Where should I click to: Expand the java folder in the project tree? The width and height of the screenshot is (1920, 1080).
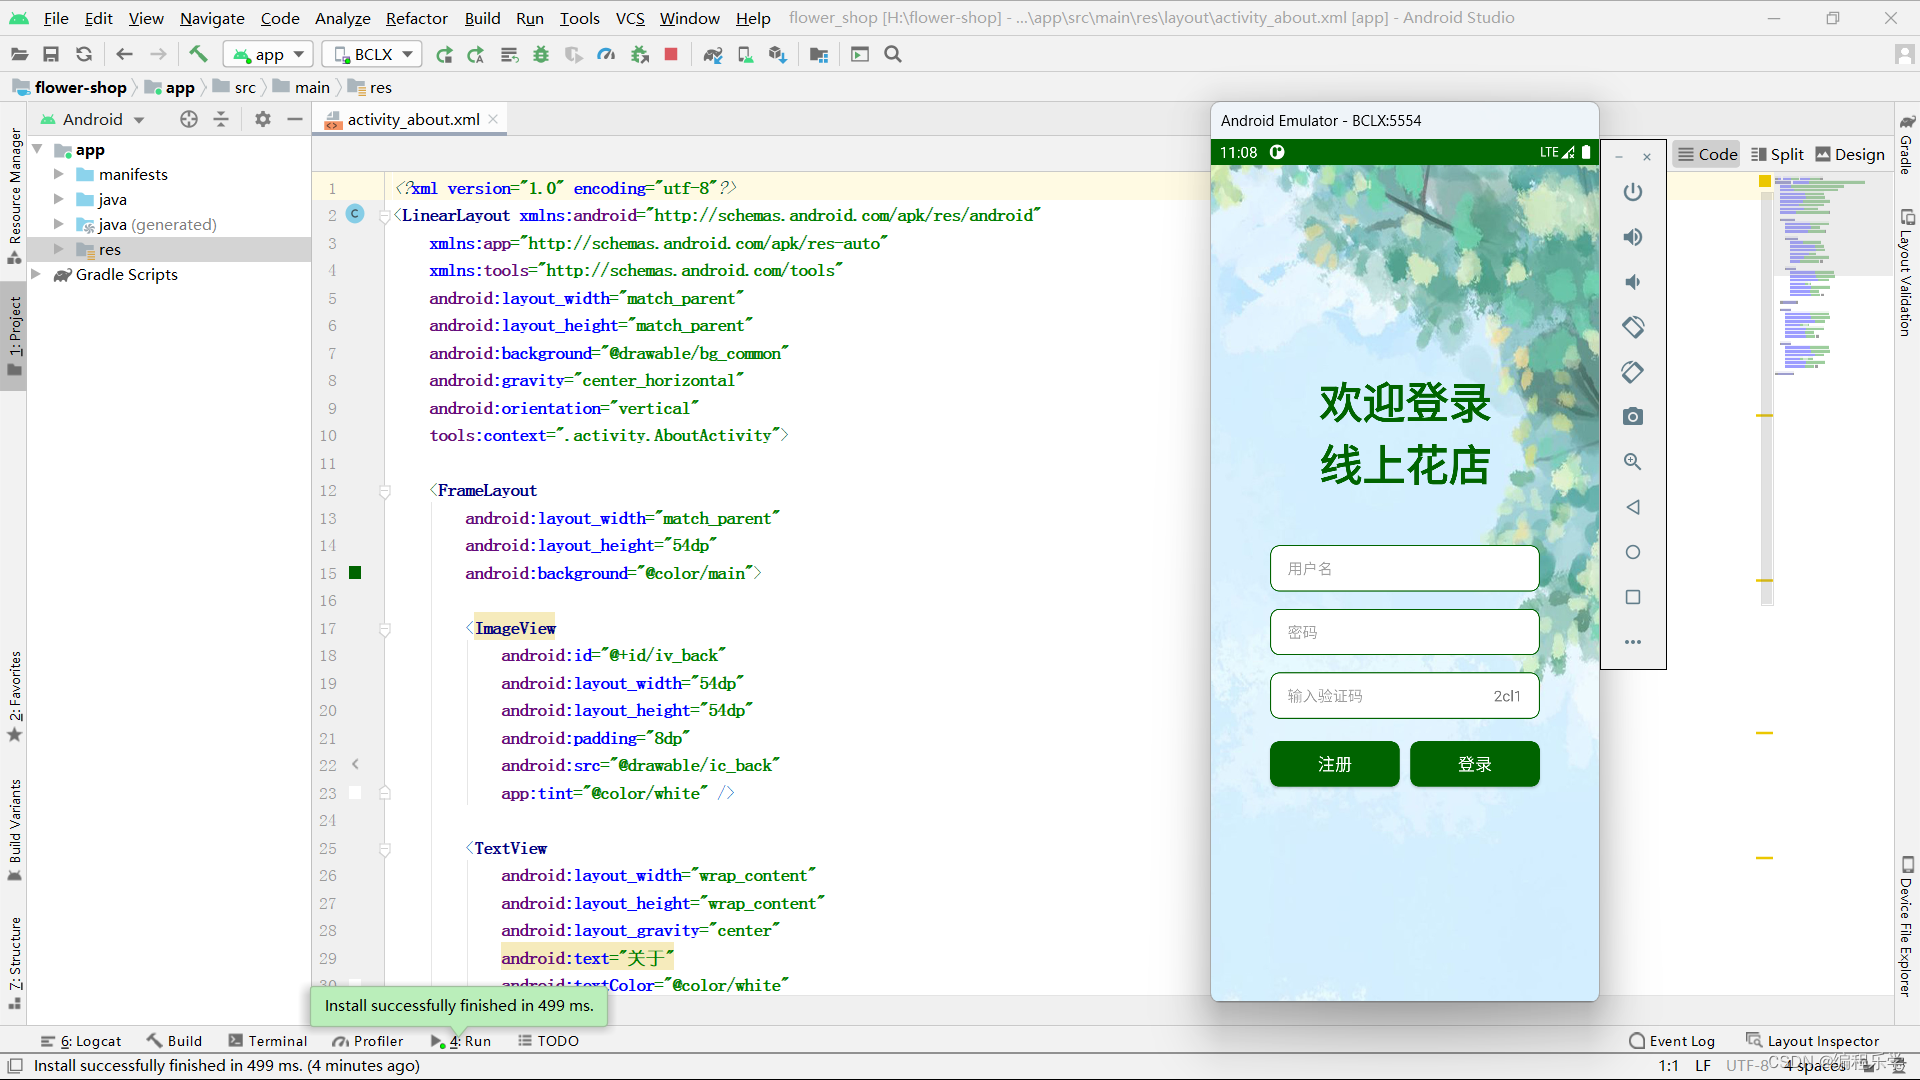[x=59, y=199]
